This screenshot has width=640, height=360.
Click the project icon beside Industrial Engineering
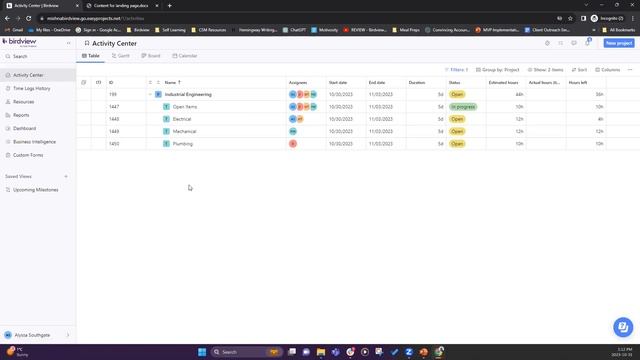(158, 94)
